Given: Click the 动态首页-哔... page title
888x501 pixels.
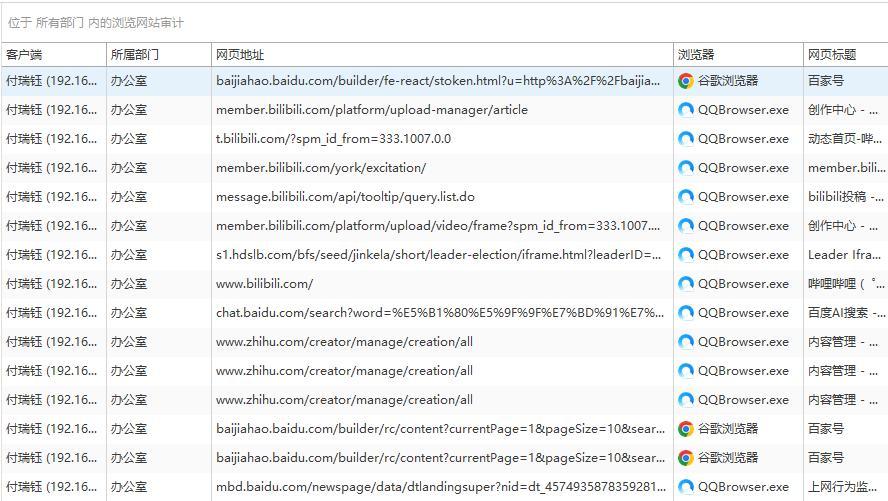Looking at the screenshot, I should coord(844,139).
